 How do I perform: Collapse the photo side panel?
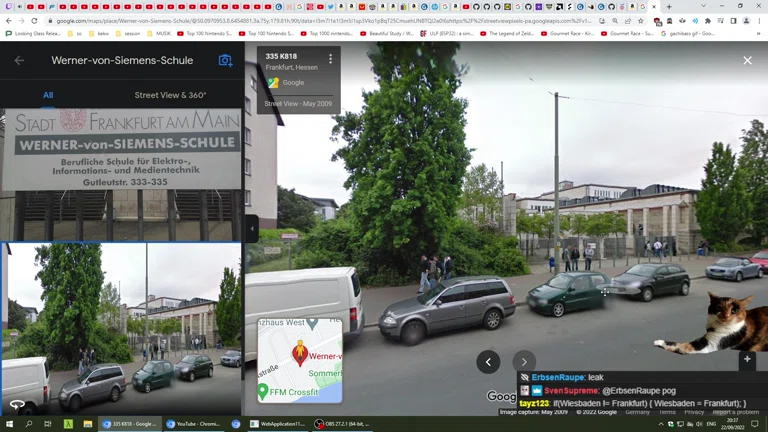251,229
